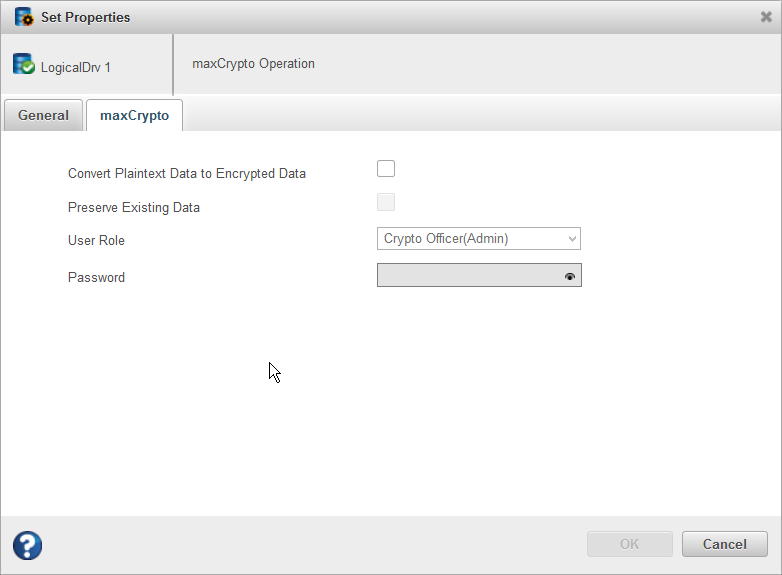Click the LogicalDrv 1 drive icon
The image size is (782, 575).
tap(24, 65)
